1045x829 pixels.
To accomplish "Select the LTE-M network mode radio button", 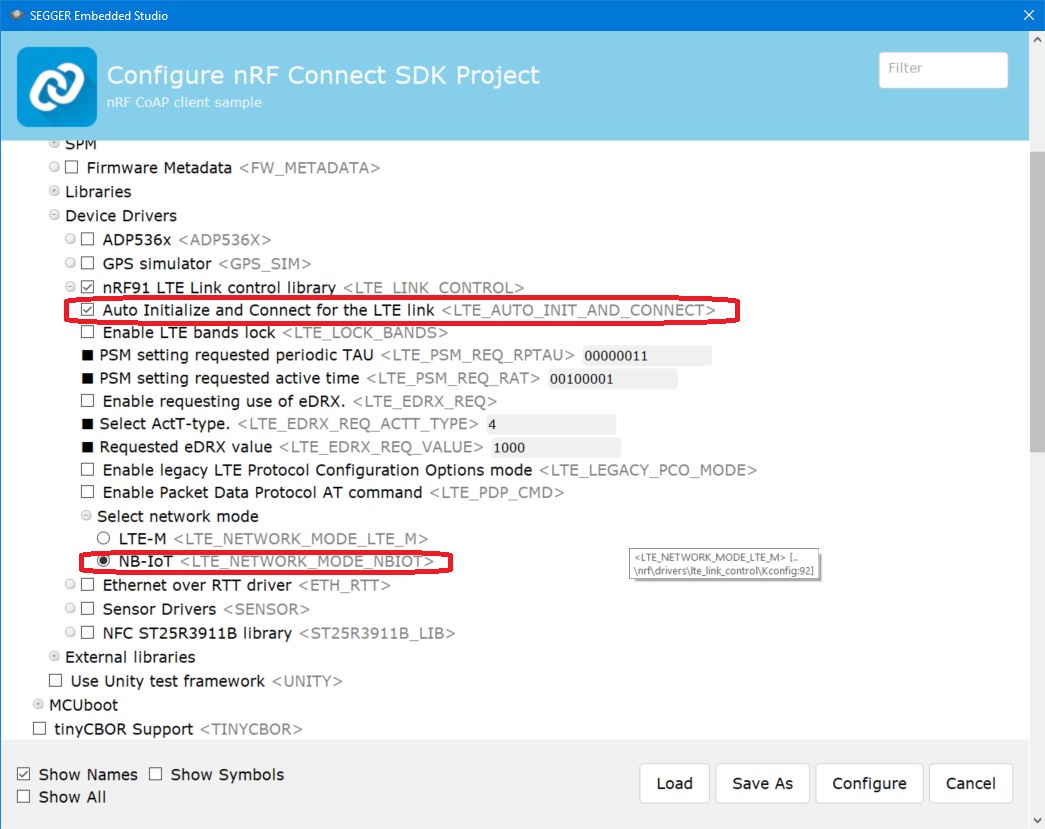I will click(103, 539).
